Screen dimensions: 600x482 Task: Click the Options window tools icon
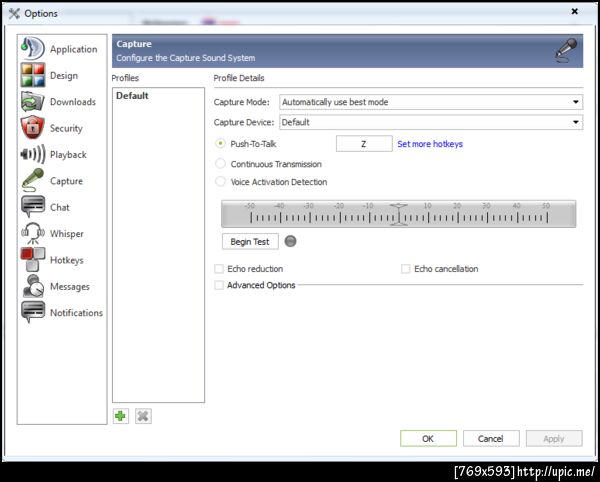(x=14, y=13)
